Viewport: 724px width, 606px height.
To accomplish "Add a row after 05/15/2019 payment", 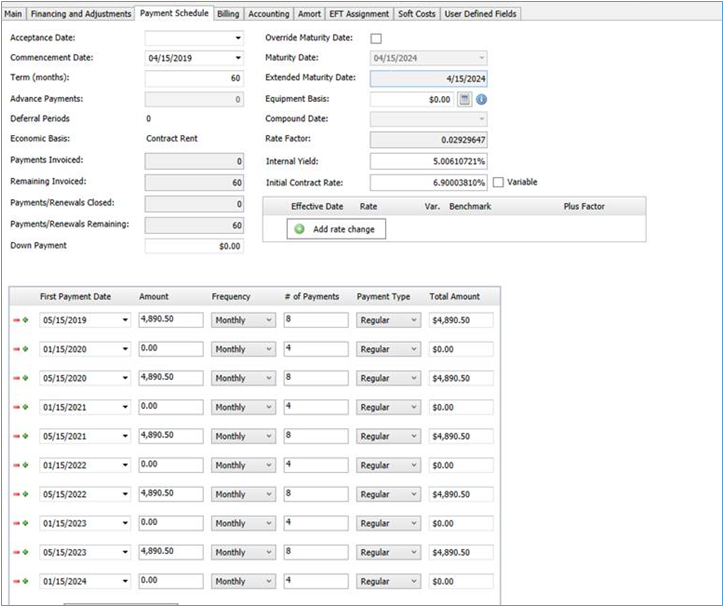I will tap(25, 320).
